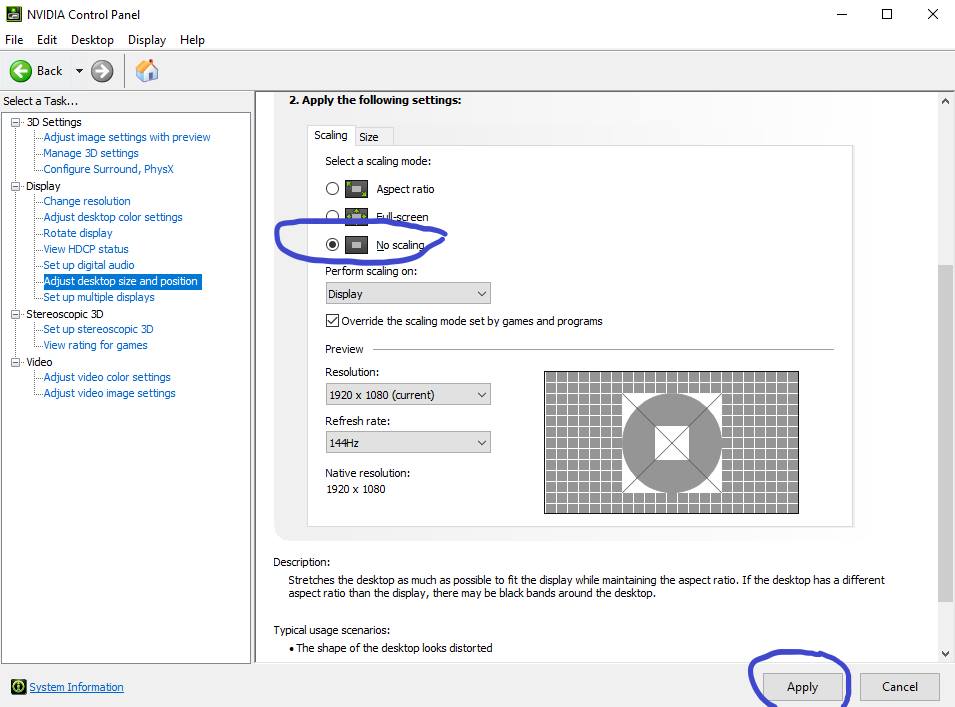Click the scrollbar down arrow
Viewport: 955px width, 707px height.
[945, 654]
